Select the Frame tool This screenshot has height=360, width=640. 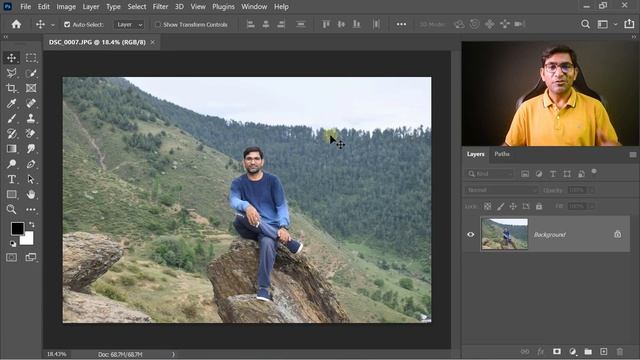point(31,88)
